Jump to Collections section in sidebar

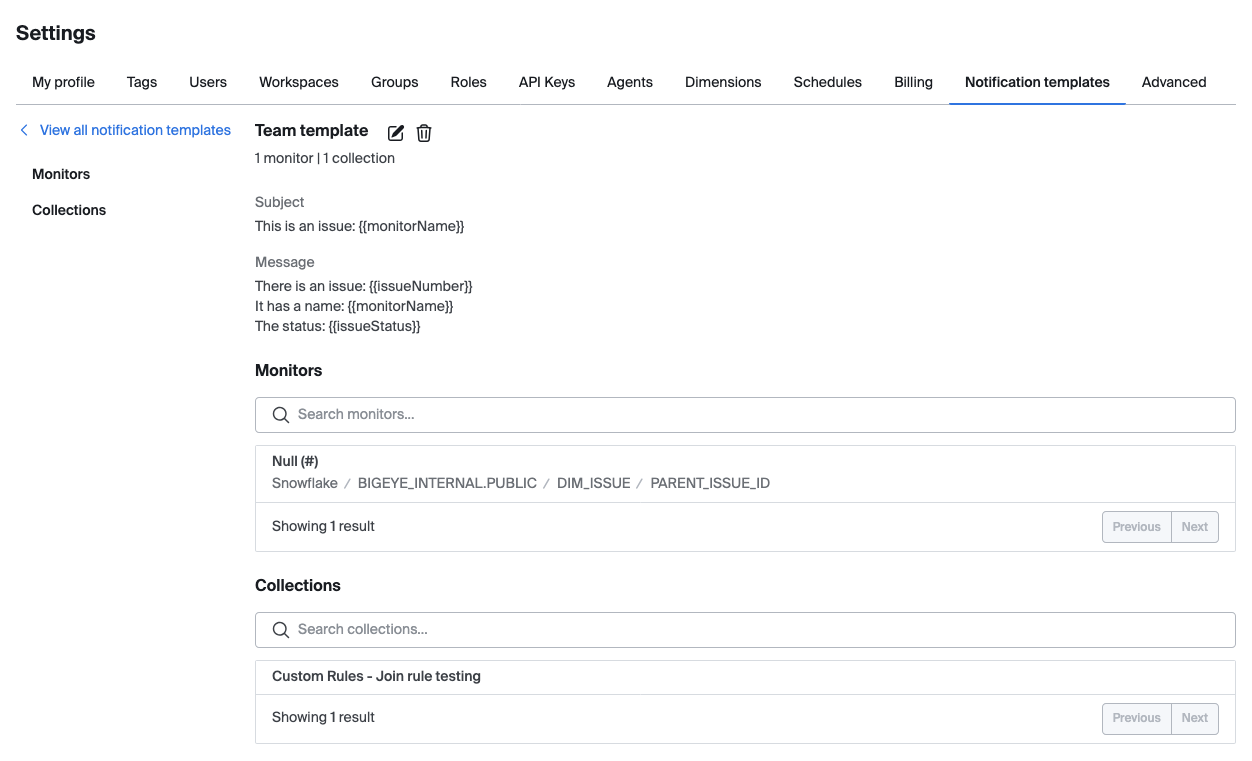(69, 210)
